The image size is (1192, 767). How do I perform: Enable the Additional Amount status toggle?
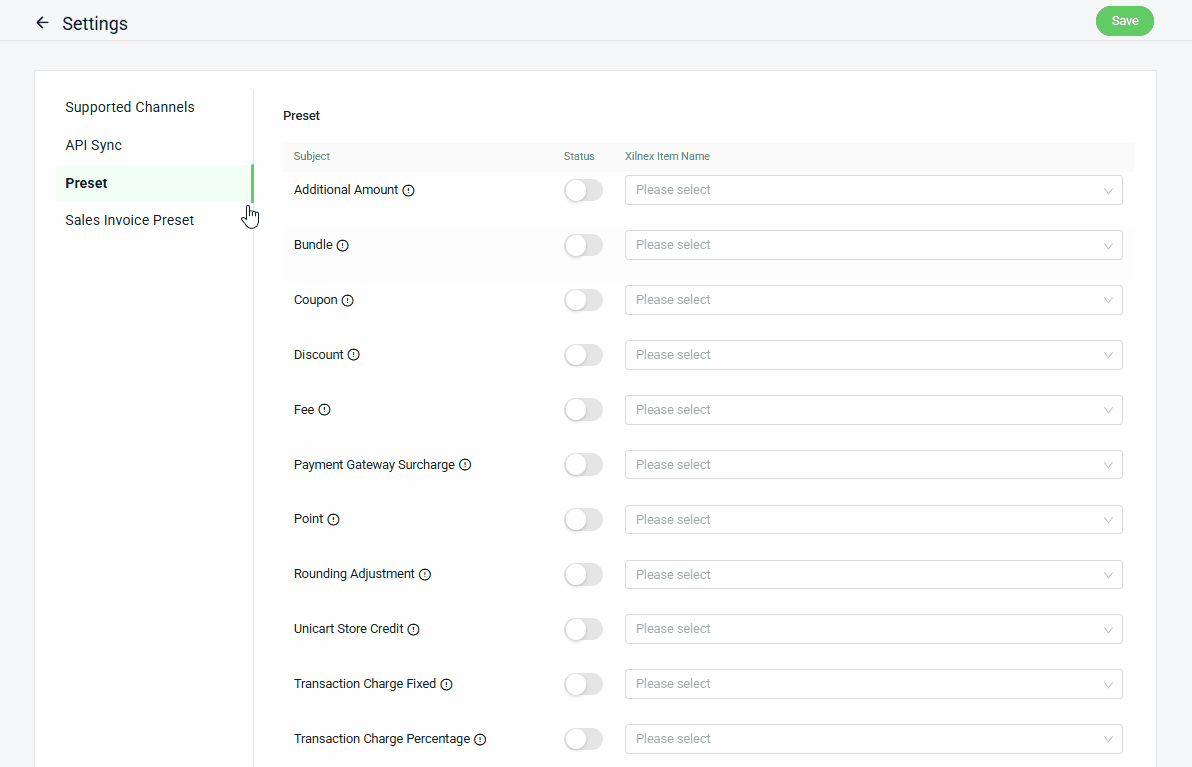[x=583, y=190]
